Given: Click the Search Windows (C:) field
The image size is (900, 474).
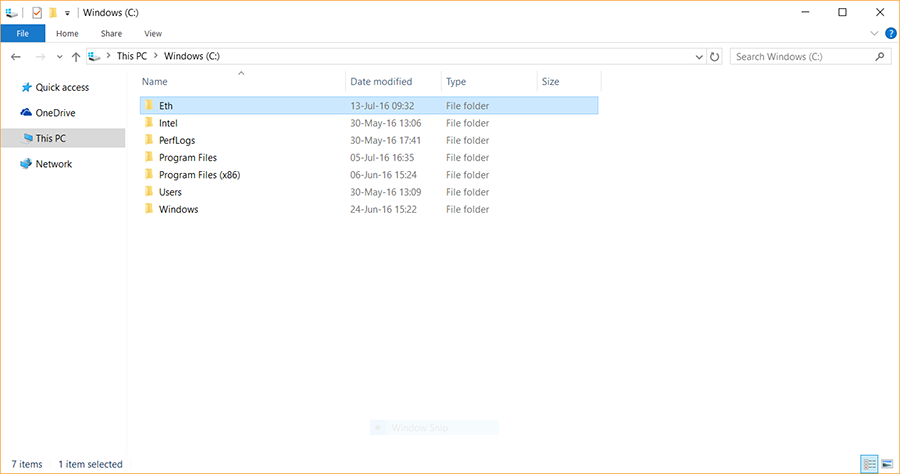Looking at the screenshot, I should pyautogui.click(x=810, y=56).
